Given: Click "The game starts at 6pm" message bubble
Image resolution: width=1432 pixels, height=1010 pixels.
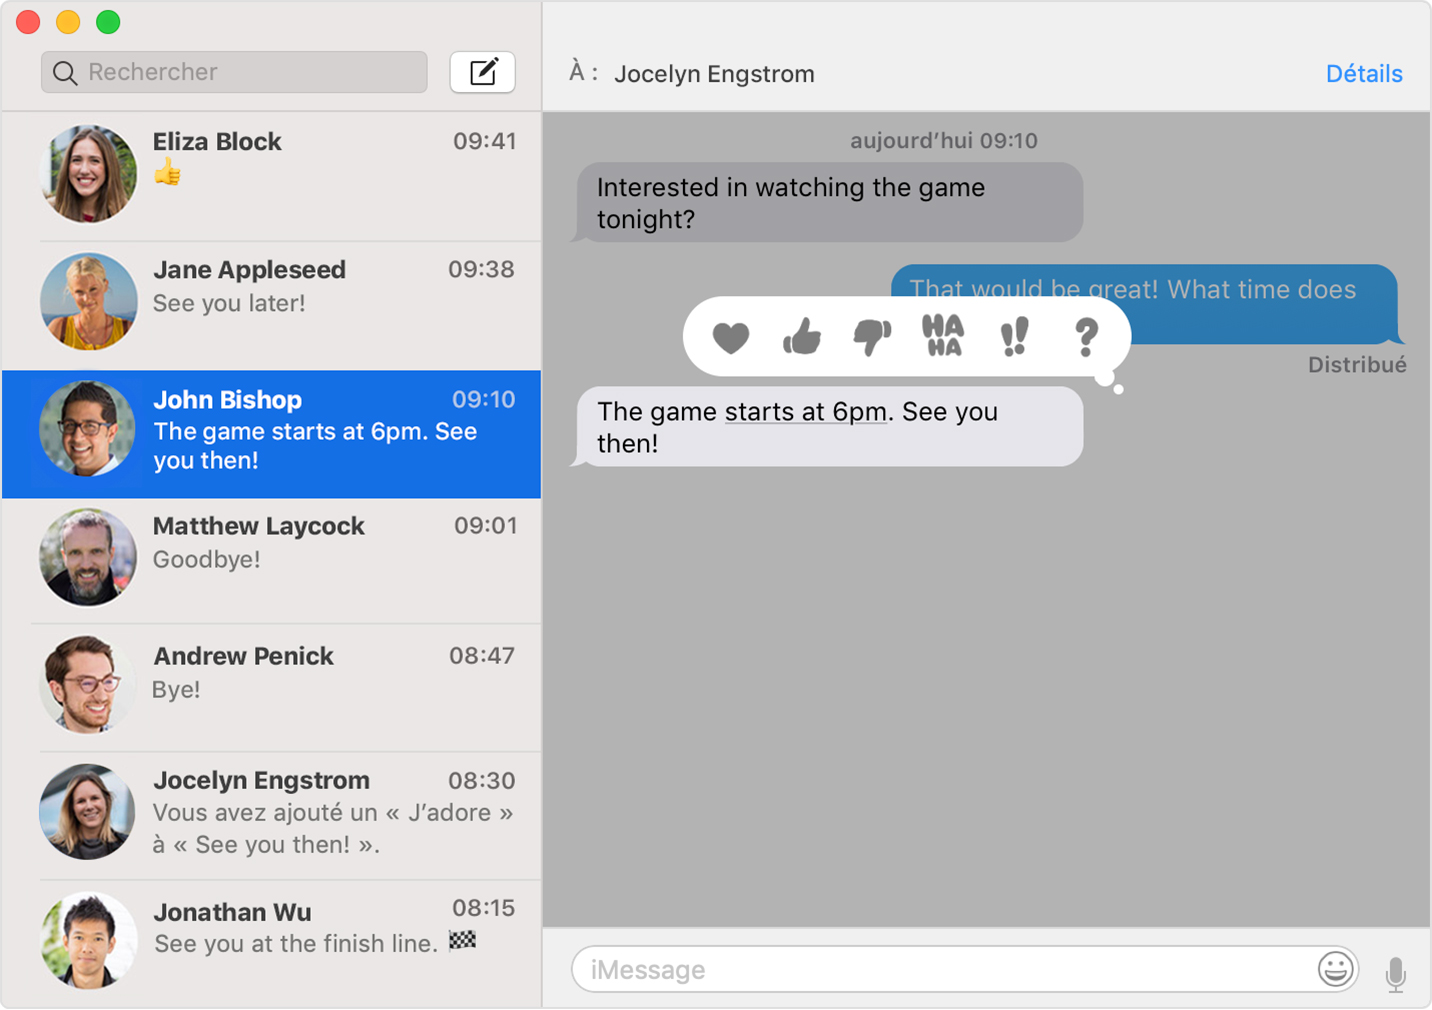Looking at the screenshot, I should click(828, 427).
